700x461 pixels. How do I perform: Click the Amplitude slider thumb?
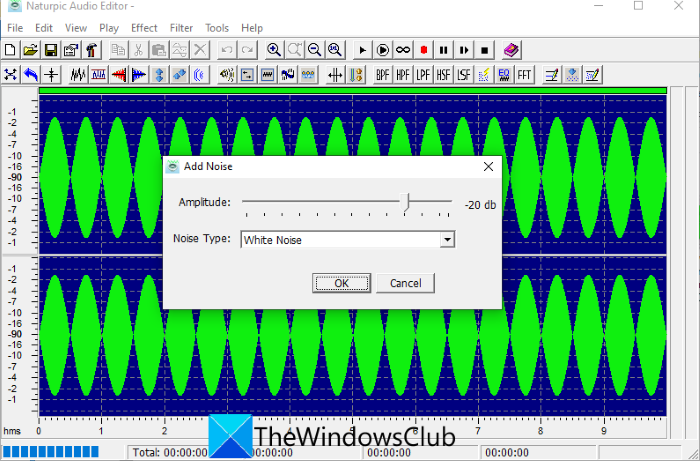(405, 202)
